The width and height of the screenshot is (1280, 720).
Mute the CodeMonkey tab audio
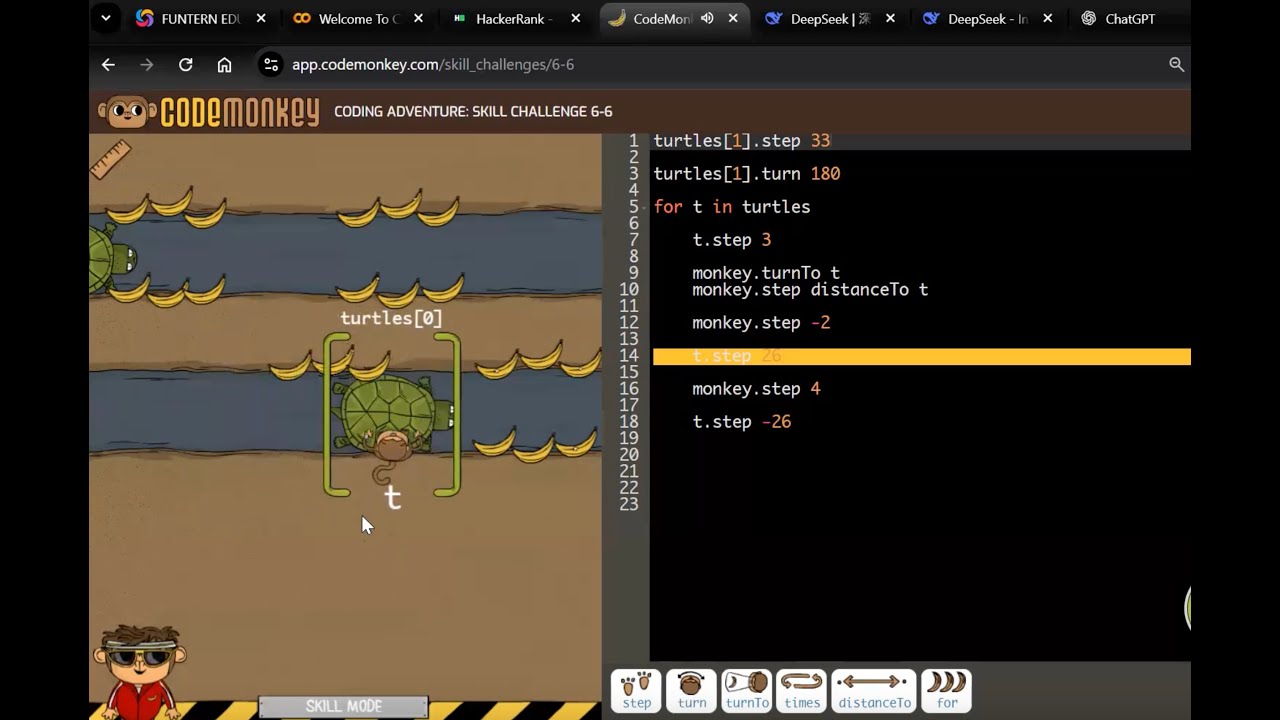707,18
